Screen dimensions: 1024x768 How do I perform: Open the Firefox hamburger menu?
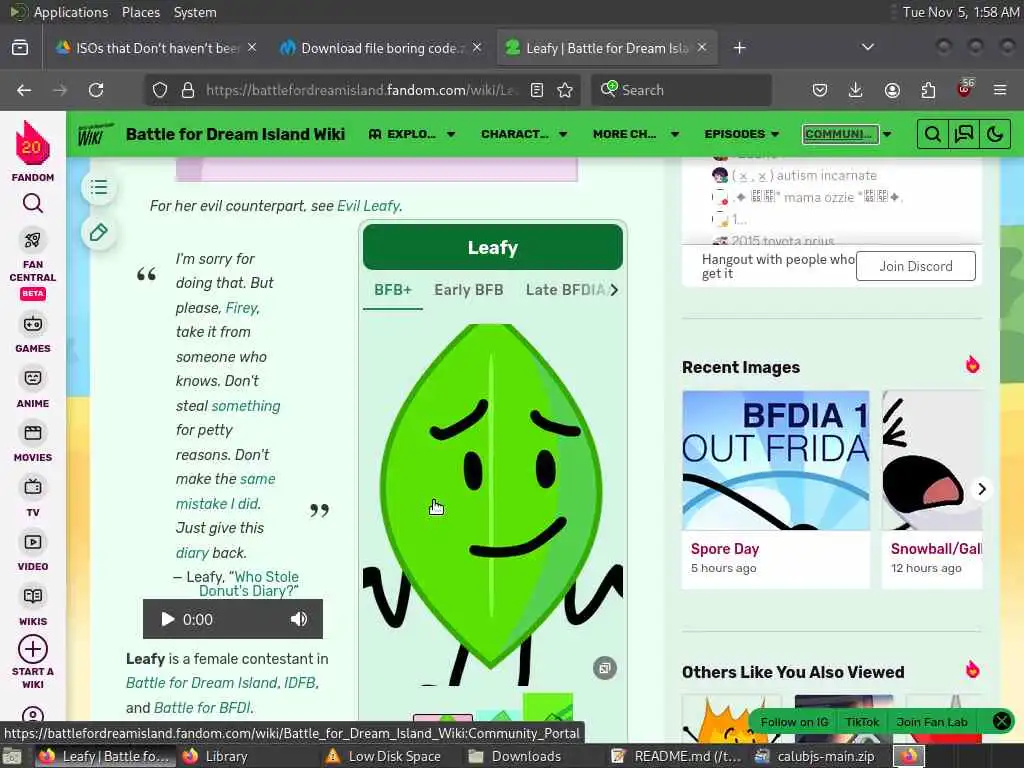coord(1000,90)
